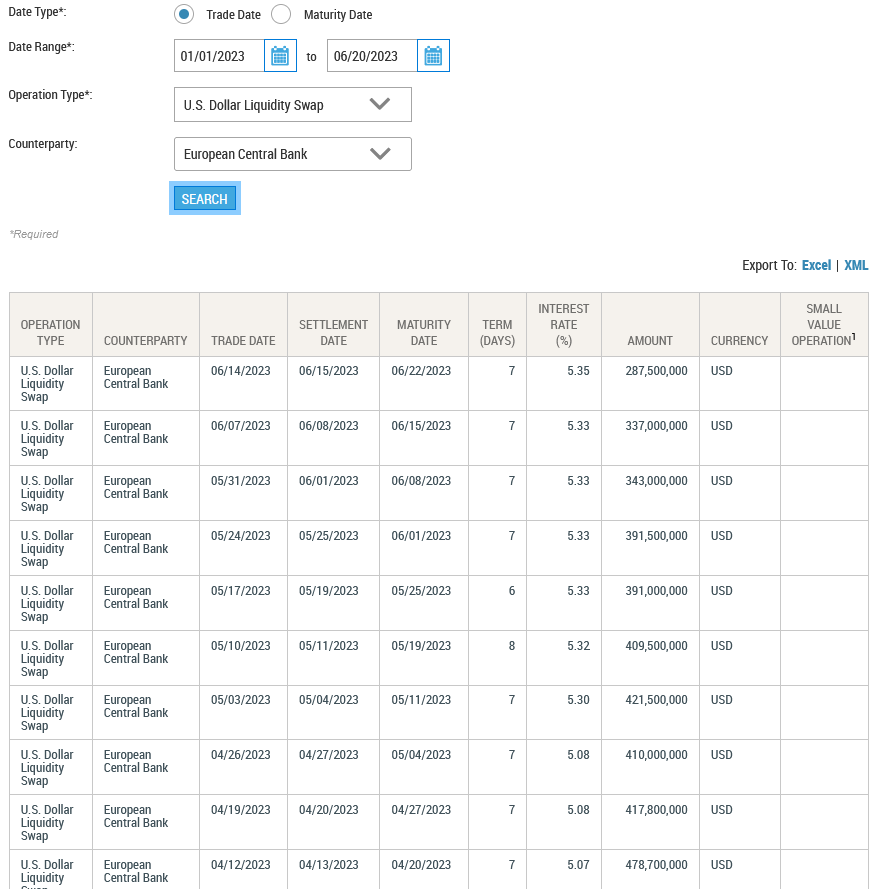Select amount 417,800,000 cell
The width and height of the screenshot is (876, 889).
pyautogui.click(x=650, y=822)
